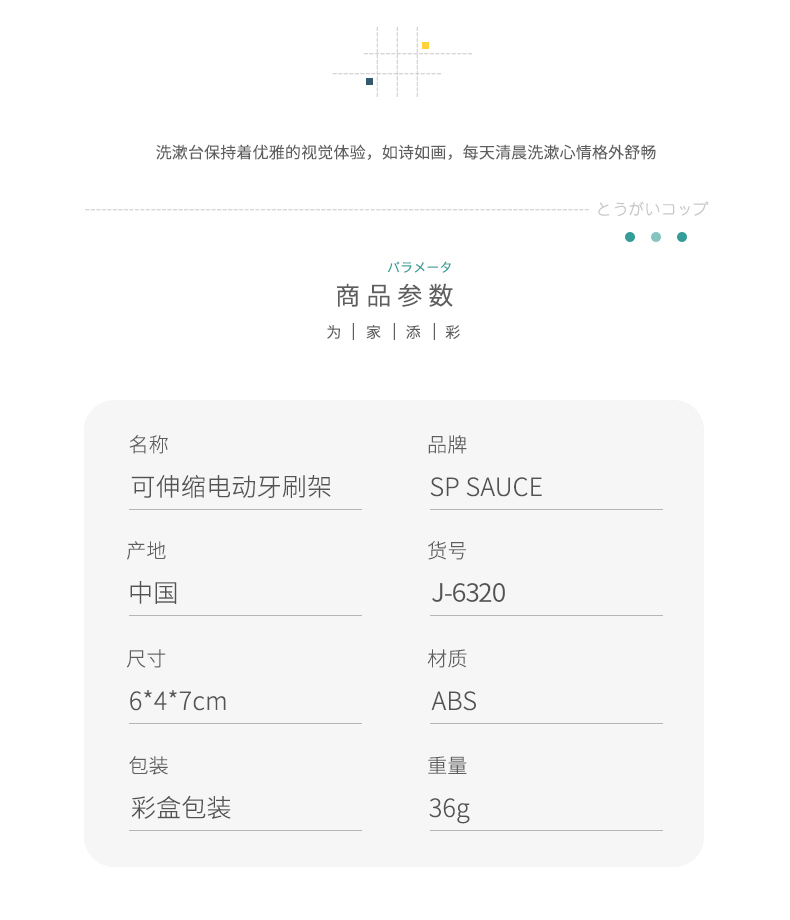The height and width of the screenshot is (920, 790).
Task: Click the dark blue square in the grid decoration
Action: coord(369,81)
